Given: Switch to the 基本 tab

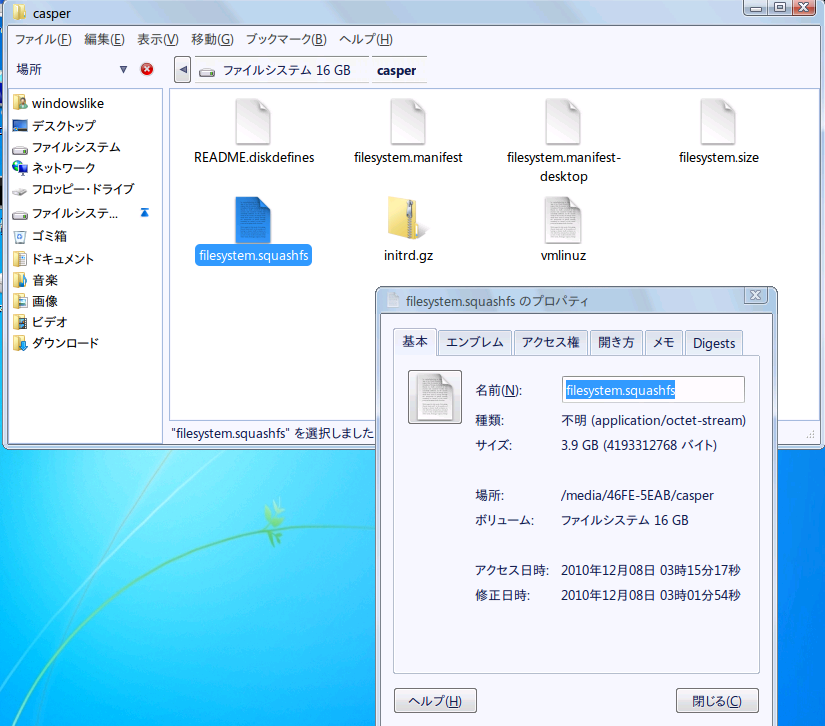Looking at the screenshot, I should 415,342.
